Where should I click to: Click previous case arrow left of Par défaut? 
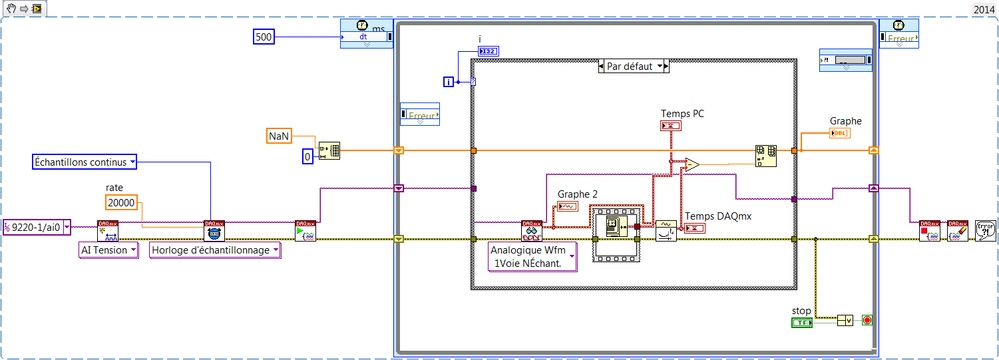pos(602,67)
